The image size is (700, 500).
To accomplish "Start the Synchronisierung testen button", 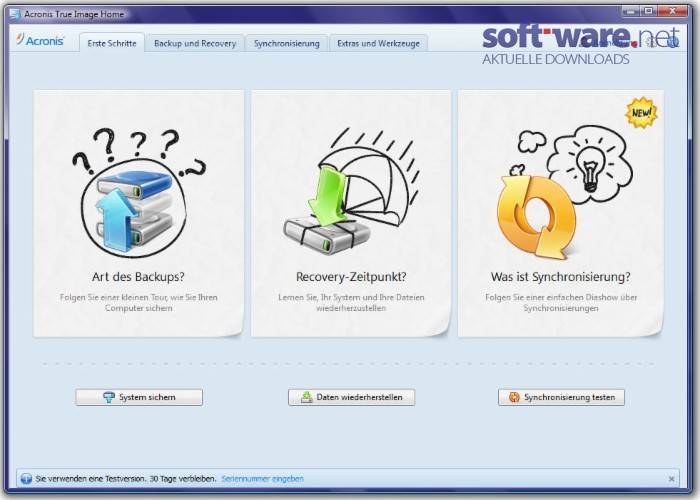I will (561, 397).
